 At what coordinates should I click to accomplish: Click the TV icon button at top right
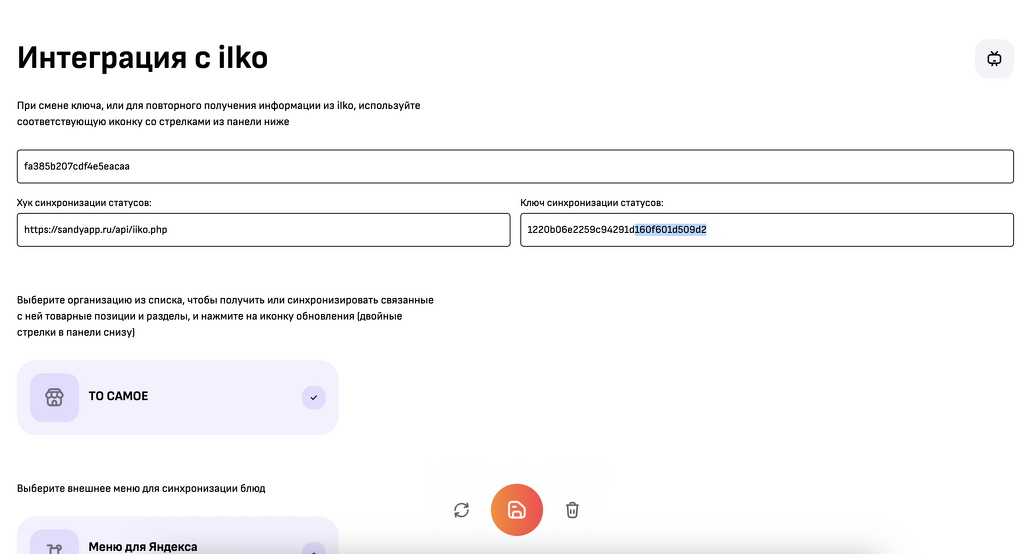coord(994,59)
